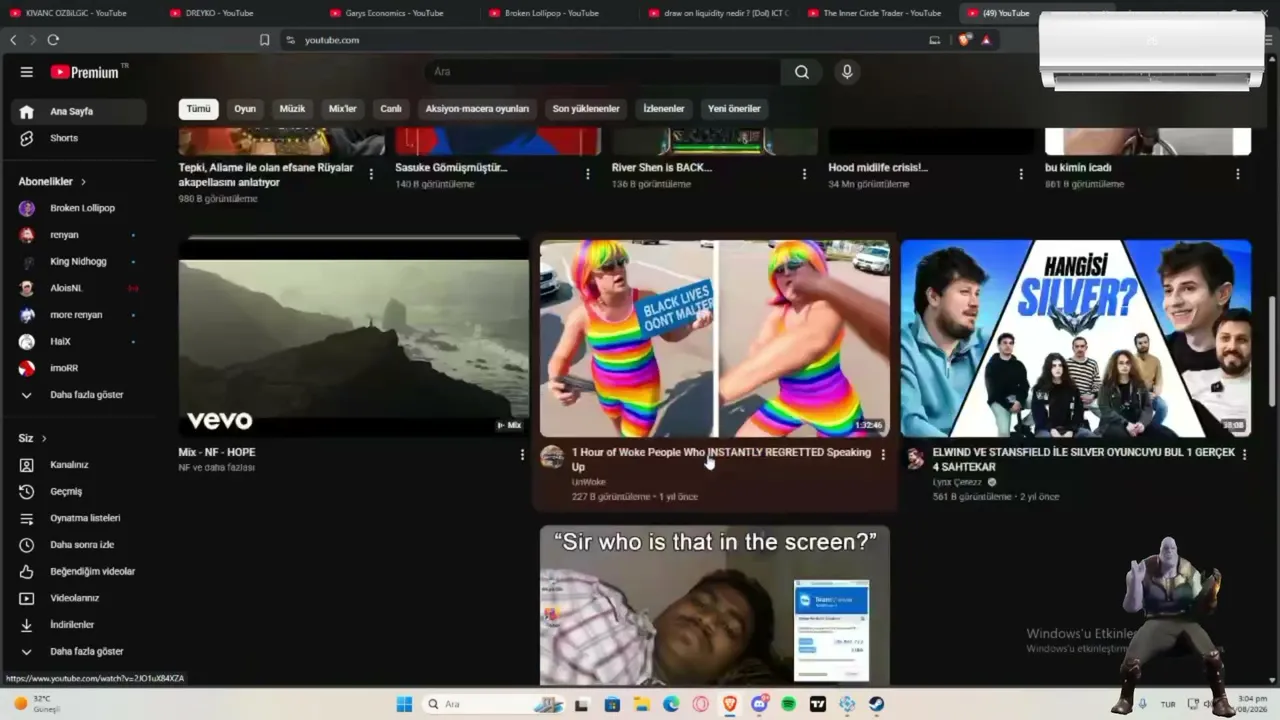This screenshot has width=1280, height=720.
Task: Start voice search with the microphone icon
Action: point(847,72)
